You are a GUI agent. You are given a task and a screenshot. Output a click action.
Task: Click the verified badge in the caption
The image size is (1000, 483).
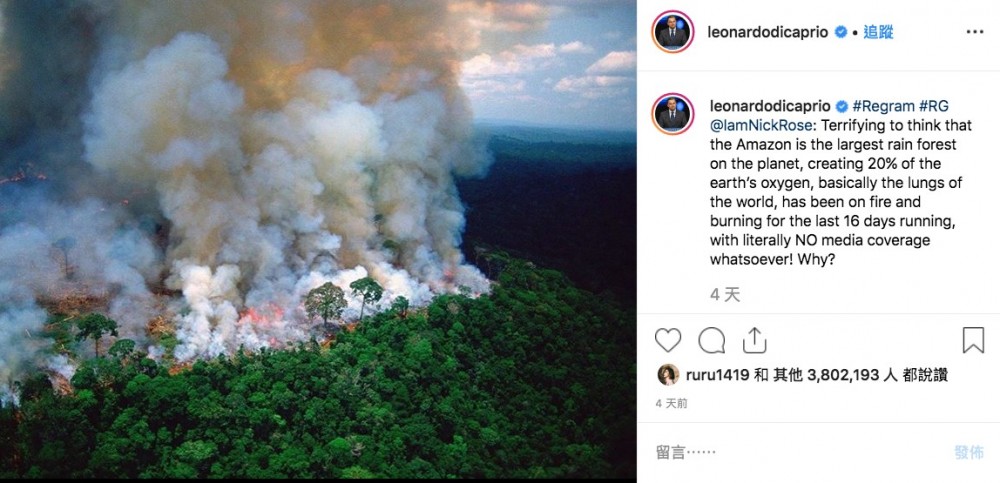tap(841, 107)
